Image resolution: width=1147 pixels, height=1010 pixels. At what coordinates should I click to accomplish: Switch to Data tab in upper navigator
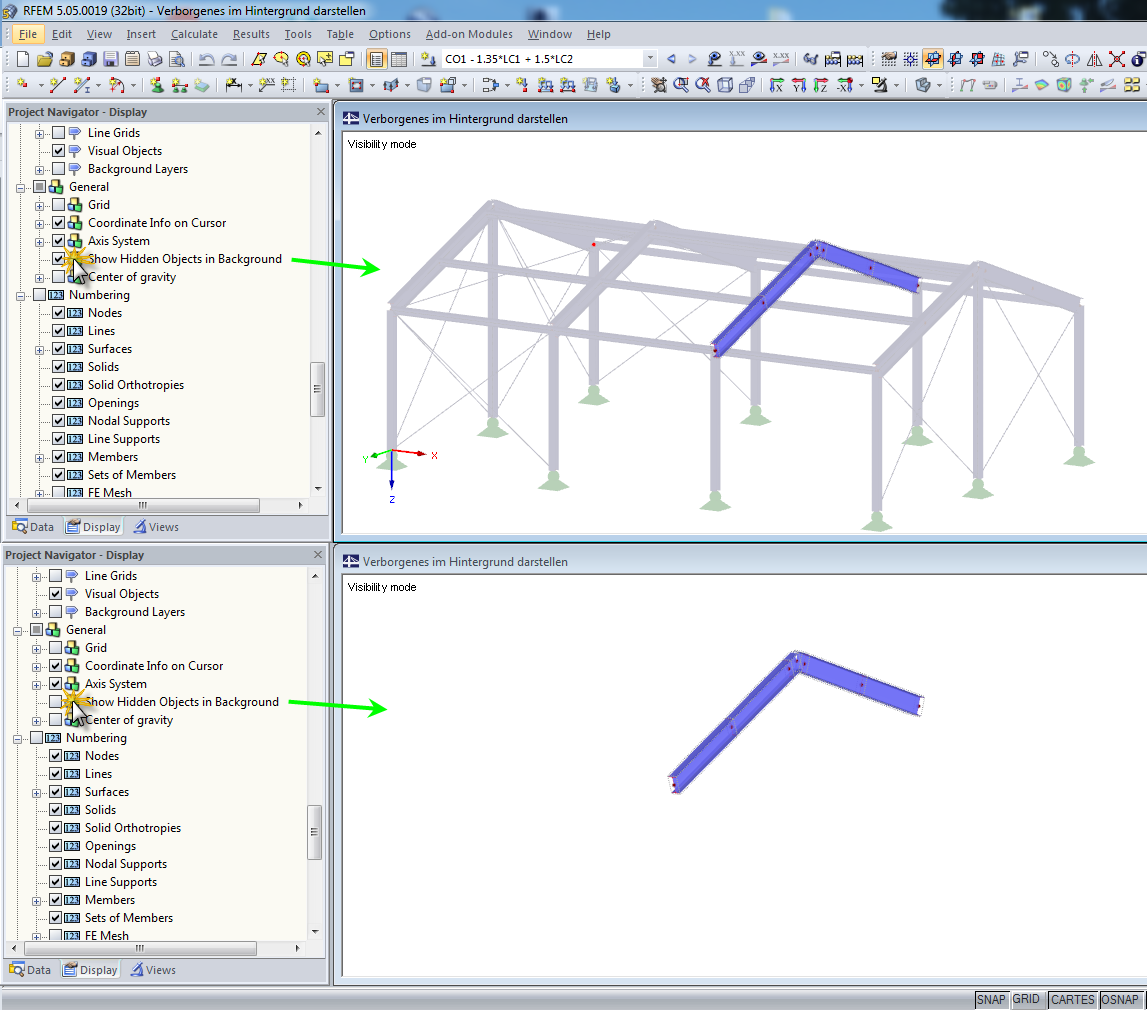34,527
